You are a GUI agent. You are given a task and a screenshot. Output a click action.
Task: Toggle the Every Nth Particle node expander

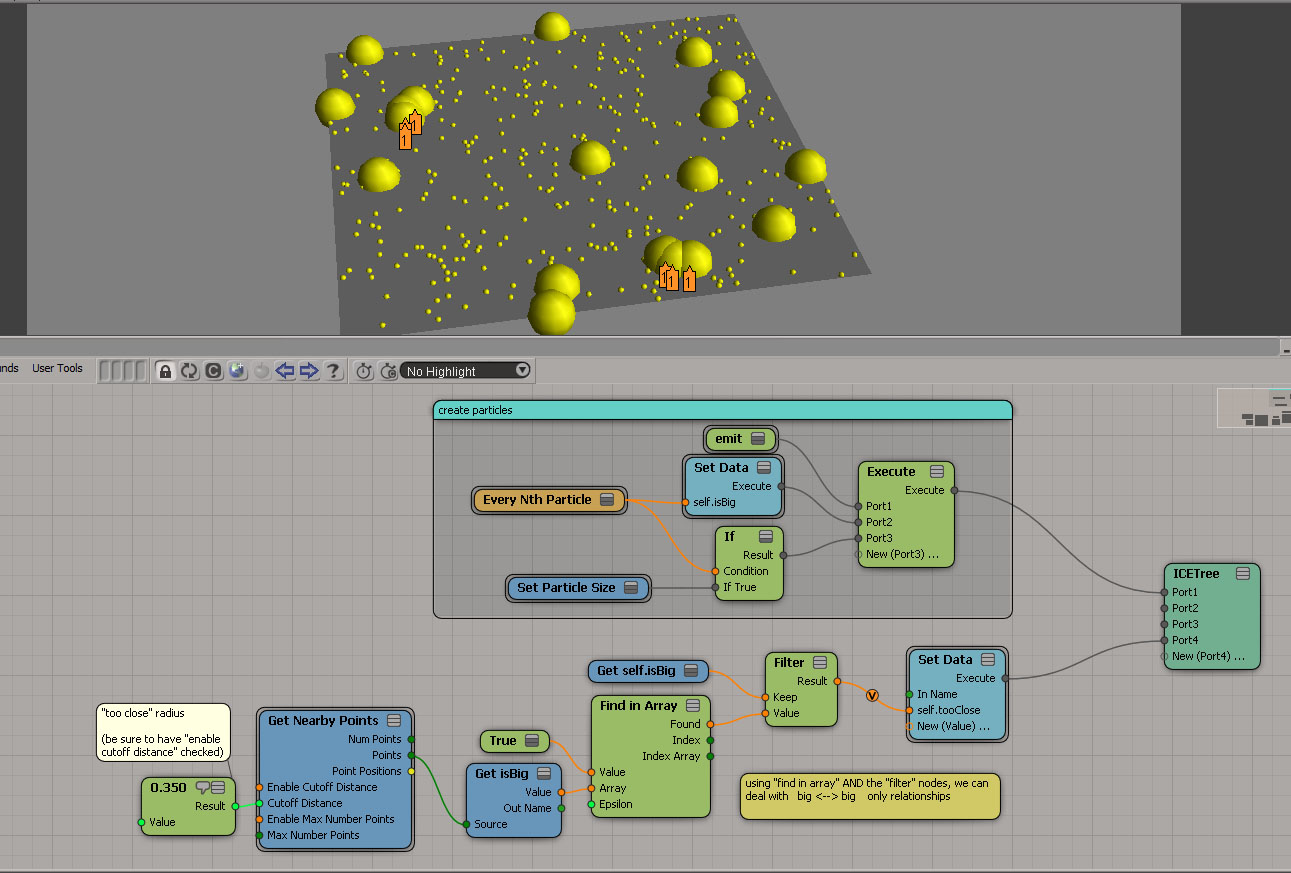coord(607,500)
